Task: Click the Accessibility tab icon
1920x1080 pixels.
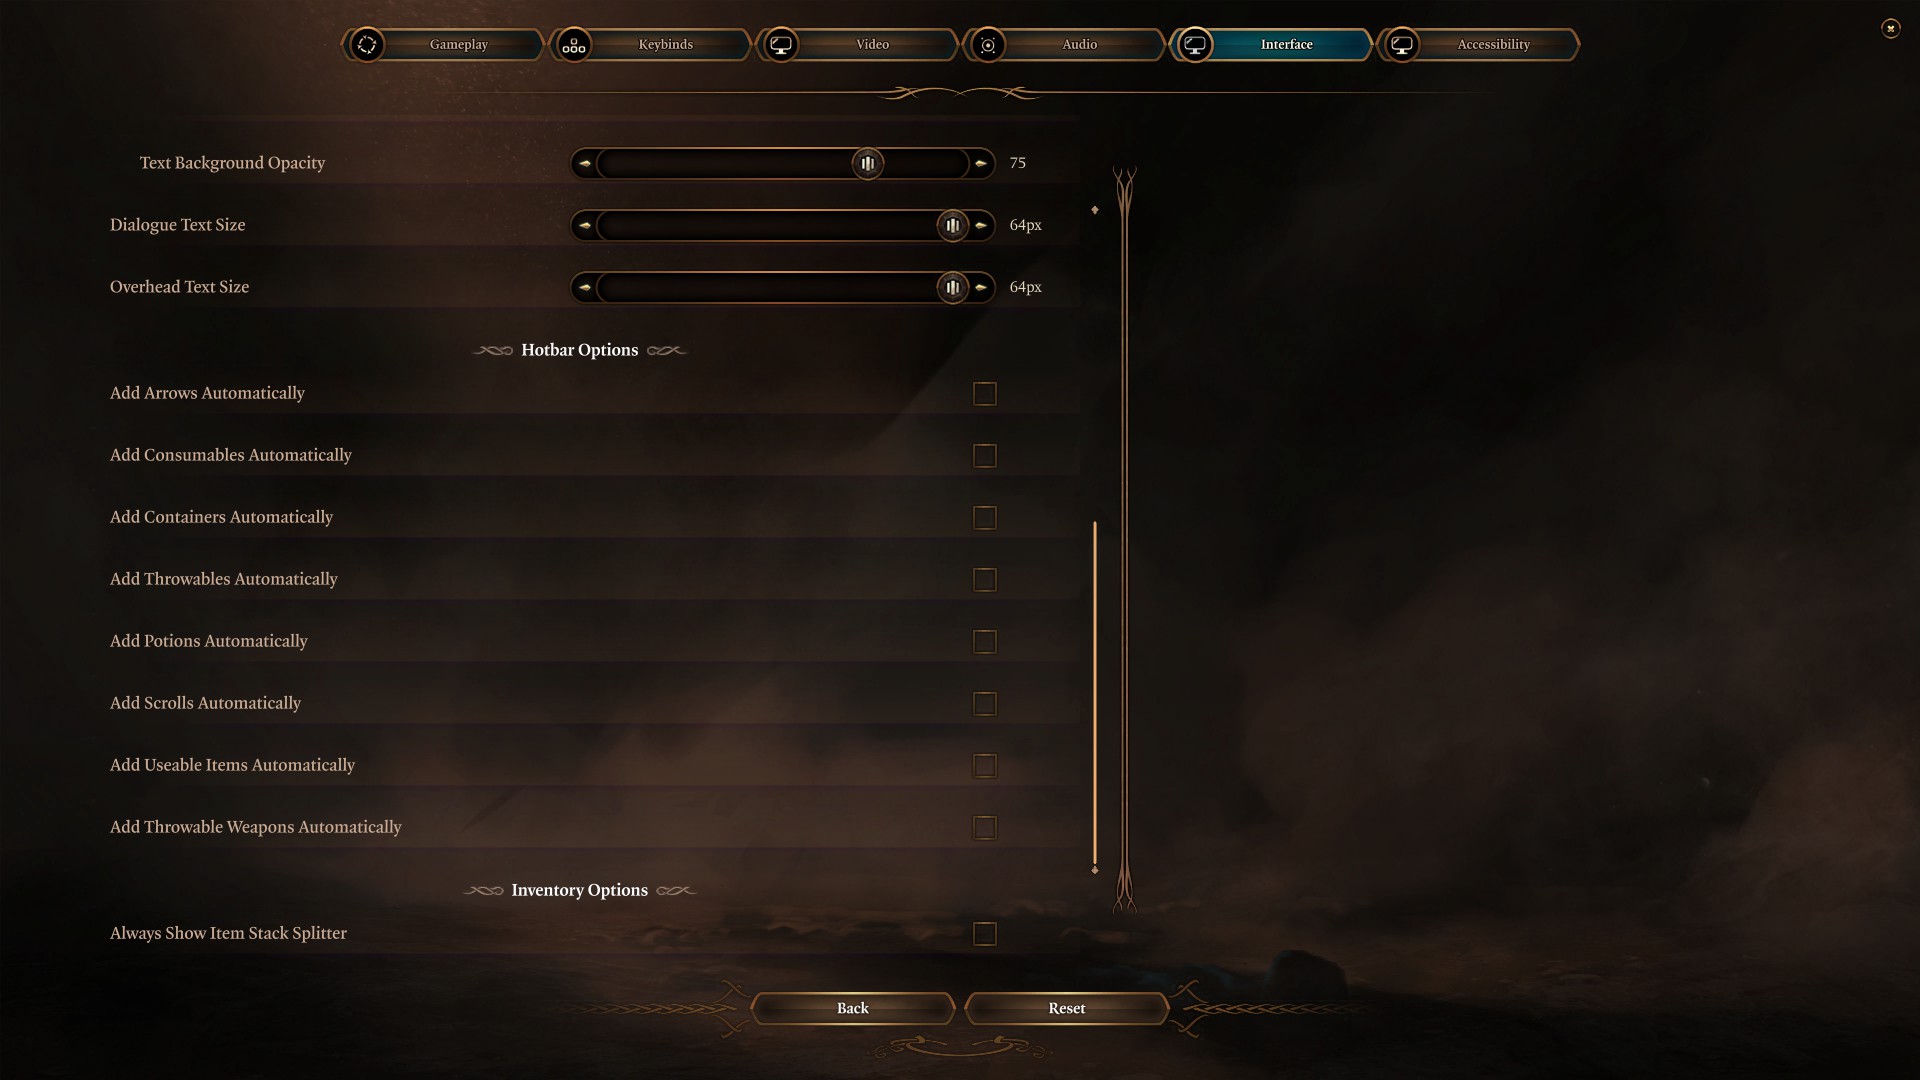Action: (x=1403, y=44)
